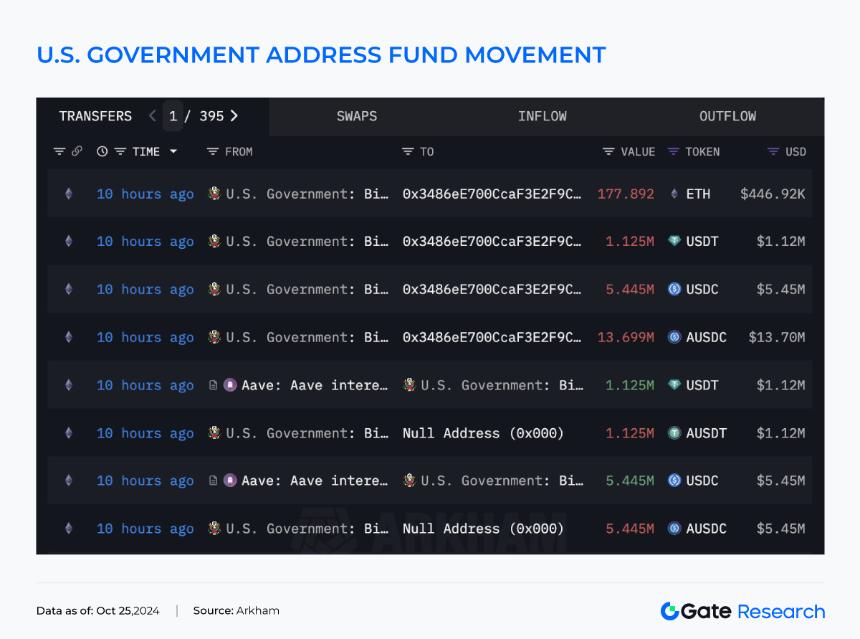Click the page number field showing 1
Viewport: 860px width, 639px height.
click(173, 116)
